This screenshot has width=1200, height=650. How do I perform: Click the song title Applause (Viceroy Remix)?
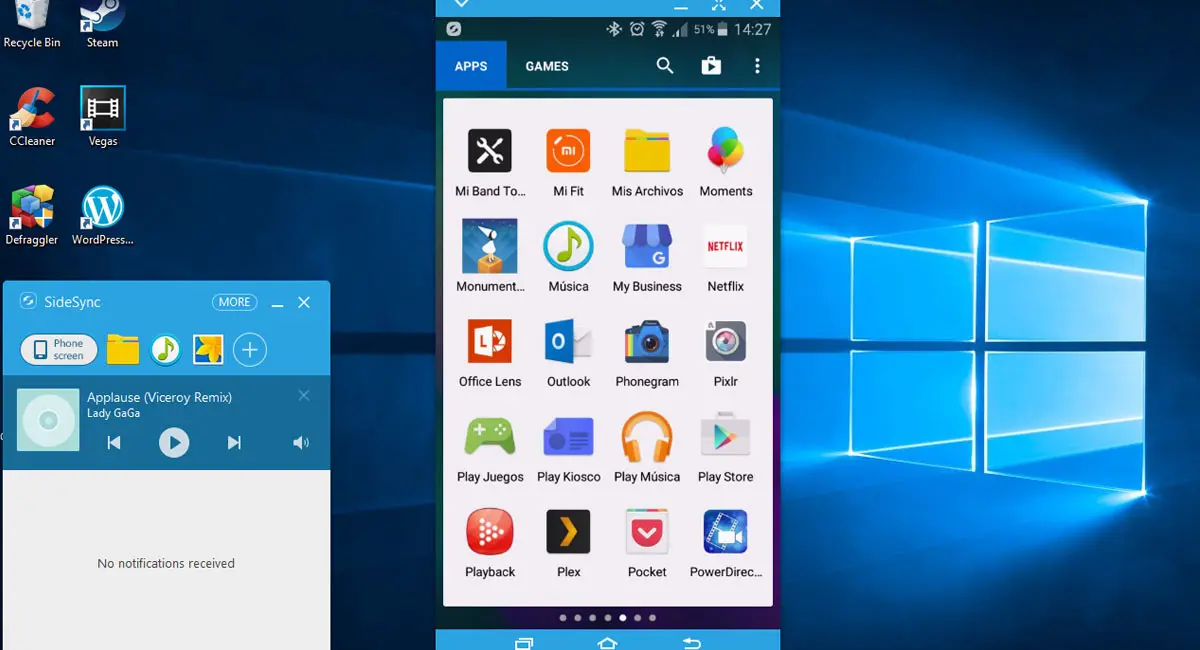click(x=159, y=397)
